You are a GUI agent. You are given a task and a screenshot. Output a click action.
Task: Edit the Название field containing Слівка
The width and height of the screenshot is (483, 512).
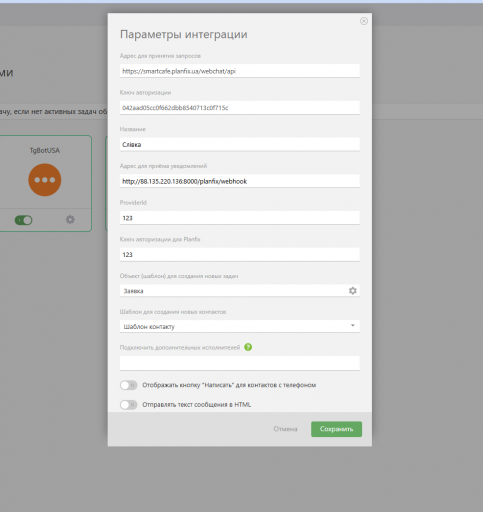240,144
